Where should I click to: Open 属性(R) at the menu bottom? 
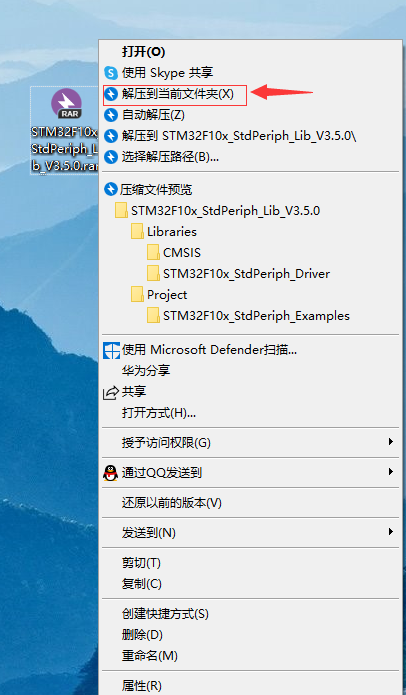tap(142, 686)
